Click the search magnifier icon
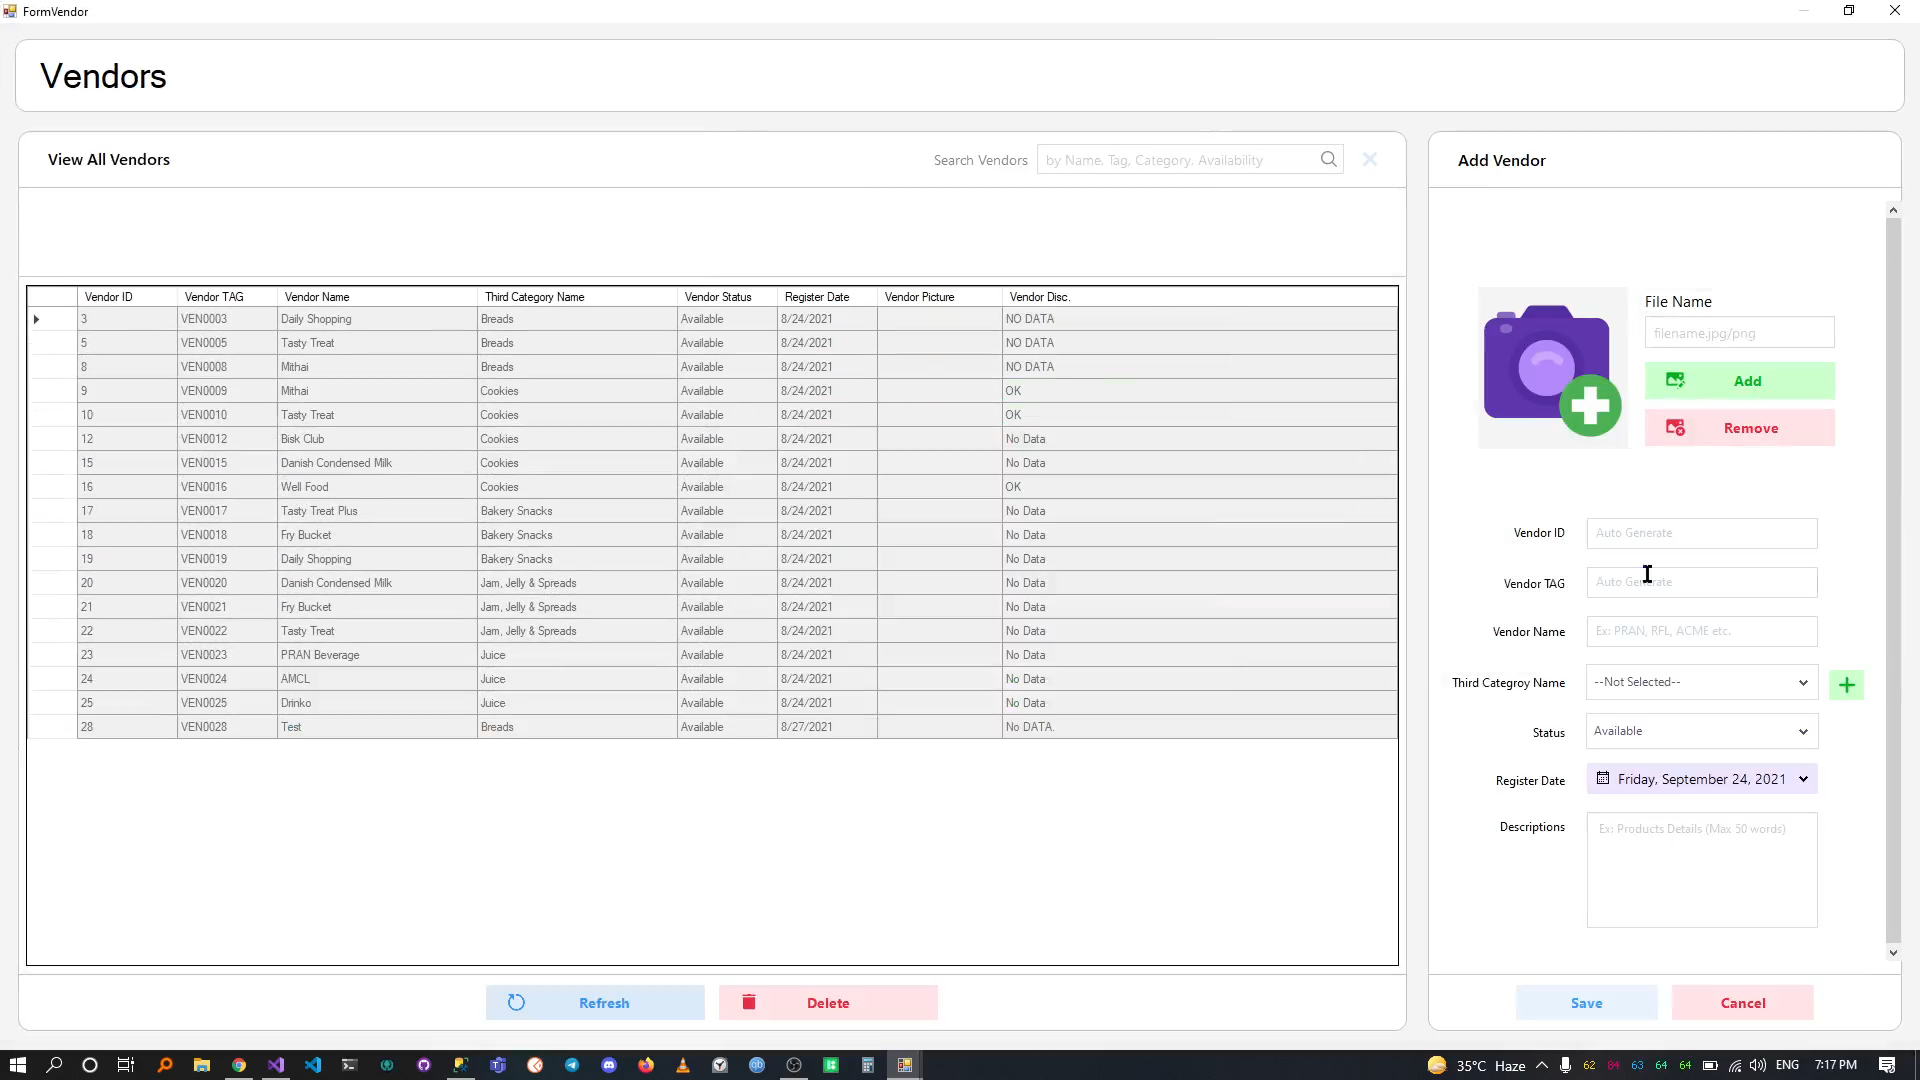 pos(1328,160)
